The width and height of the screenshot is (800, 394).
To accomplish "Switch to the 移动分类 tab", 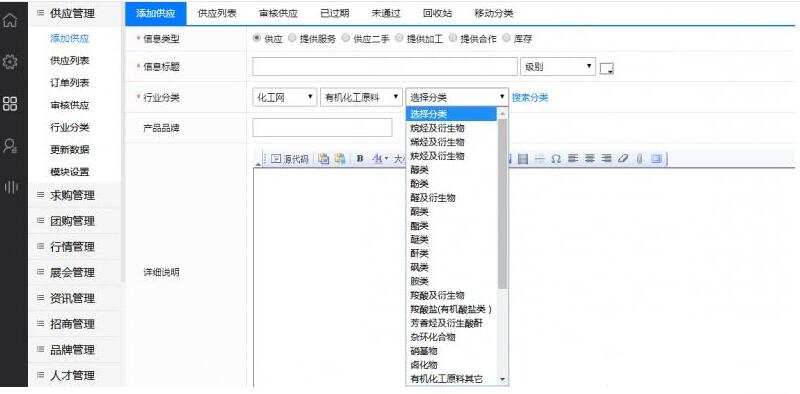I will (493, 14).
